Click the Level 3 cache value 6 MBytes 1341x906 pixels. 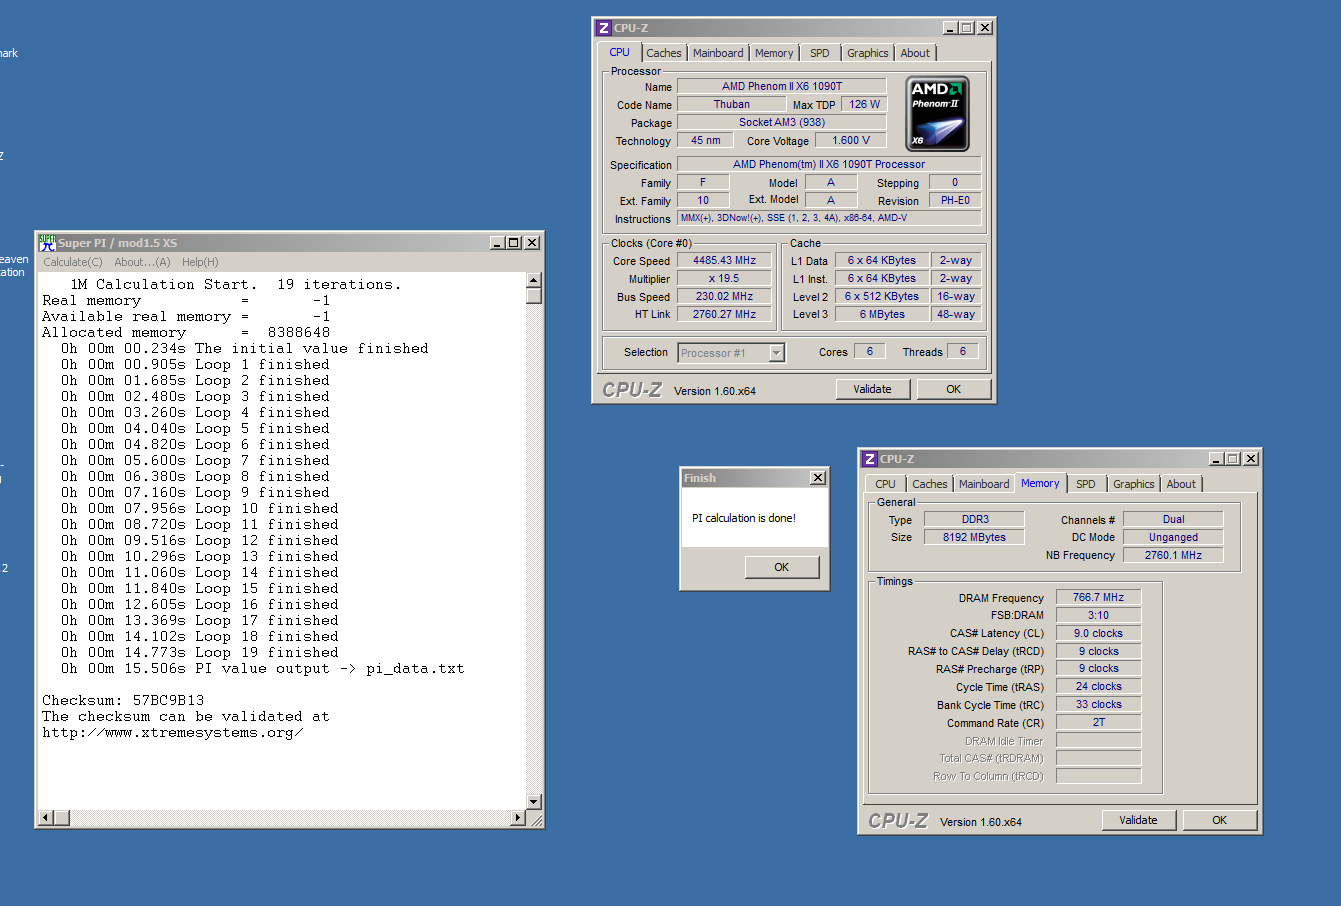click(x=882, y=314)
